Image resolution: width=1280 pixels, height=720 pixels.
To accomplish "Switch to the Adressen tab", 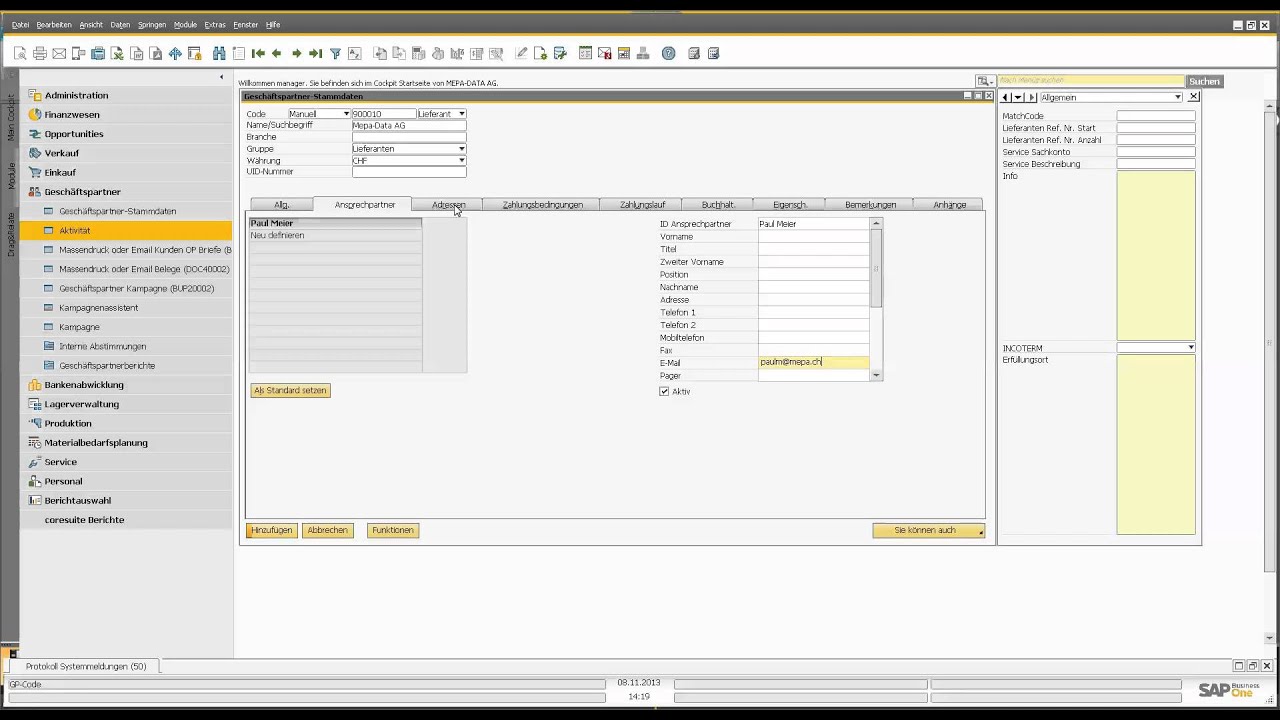I will point(448,204).
